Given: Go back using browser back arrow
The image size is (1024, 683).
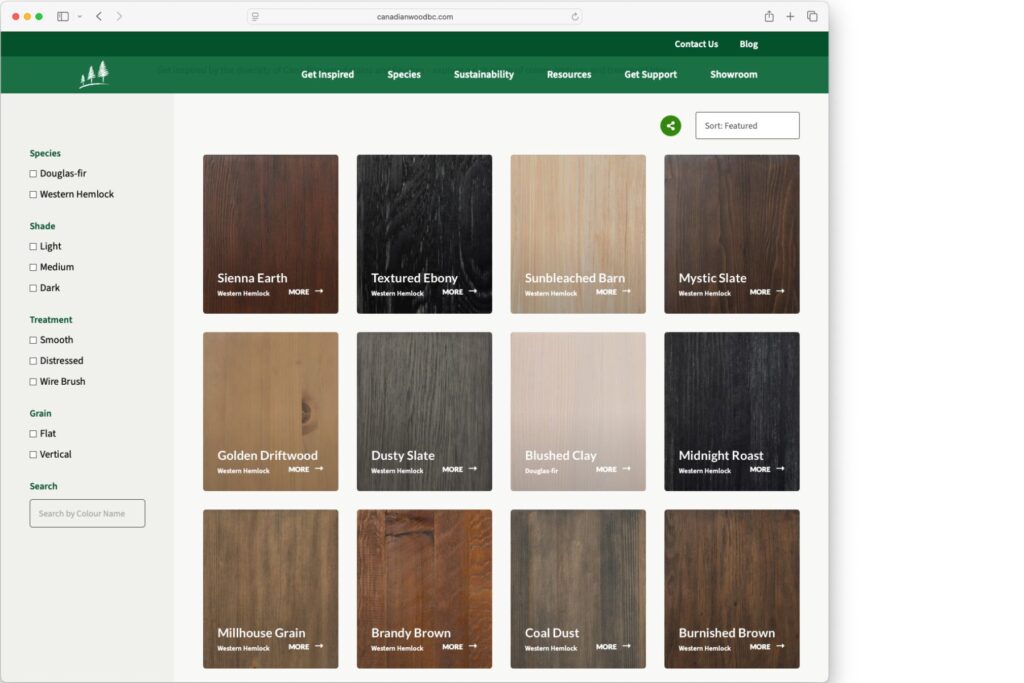Looking at the screenshot, I should click(x=99, y=16).
